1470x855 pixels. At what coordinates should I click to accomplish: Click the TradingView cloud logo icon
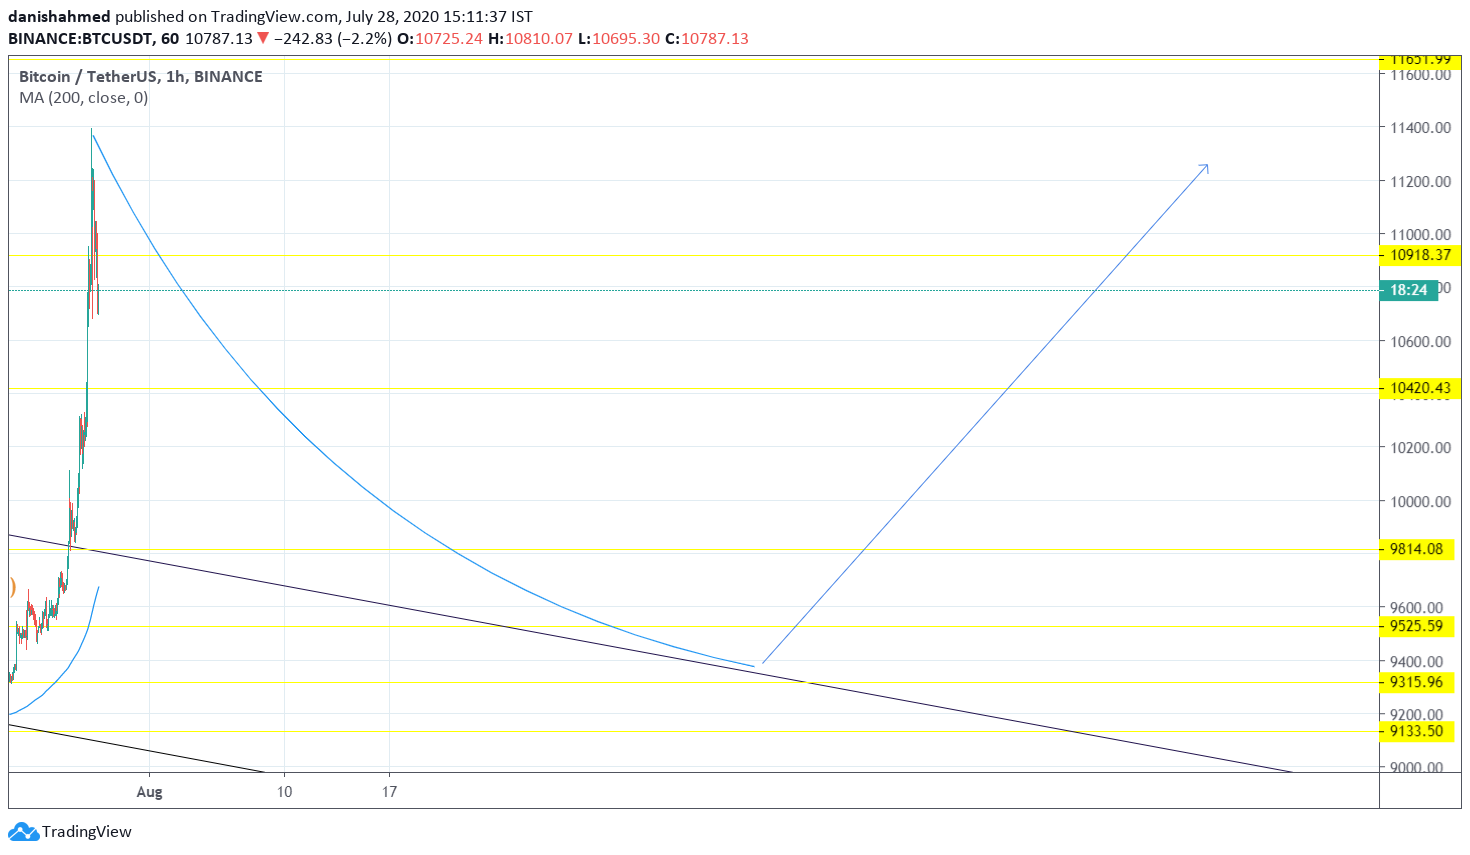pos(23,831)
